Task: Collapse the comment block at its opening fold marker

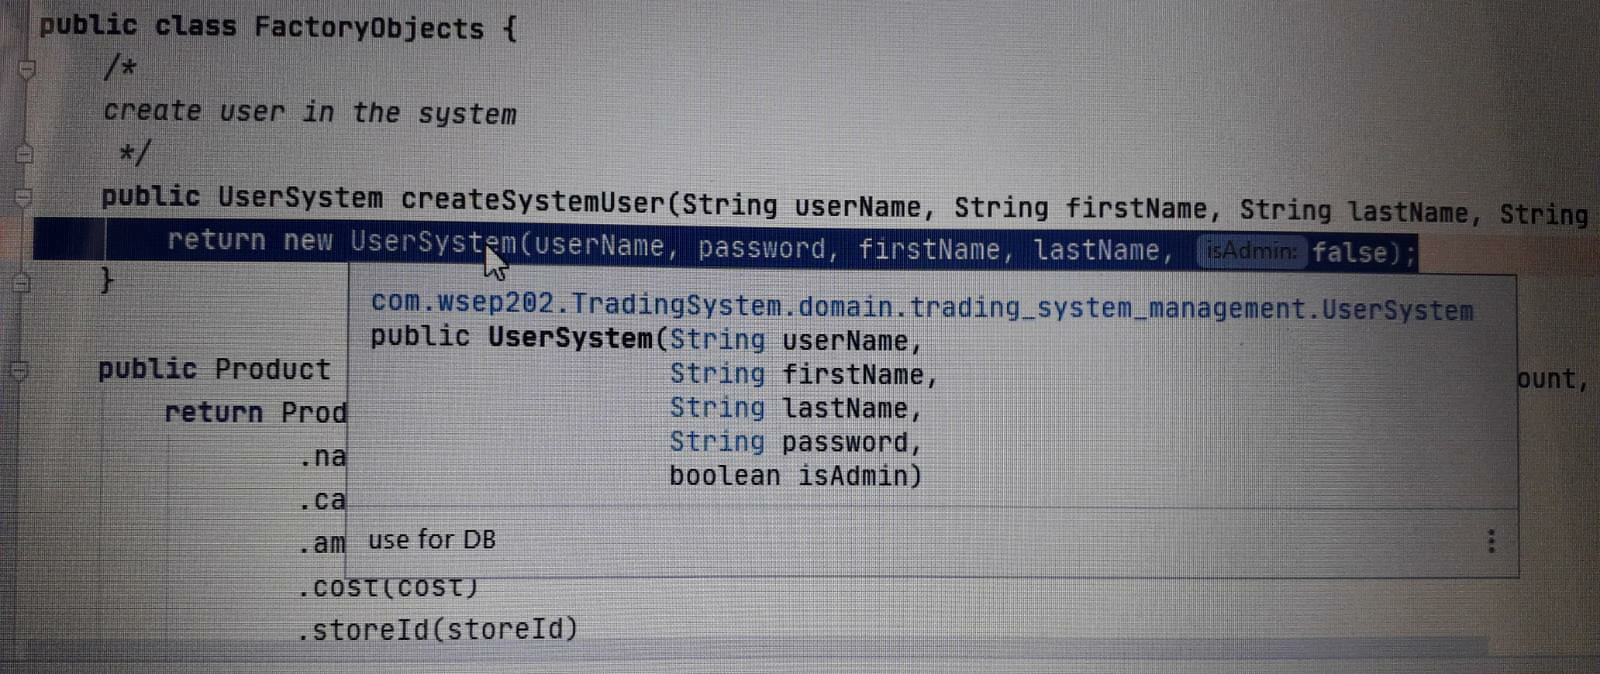Action: point(27,70)
